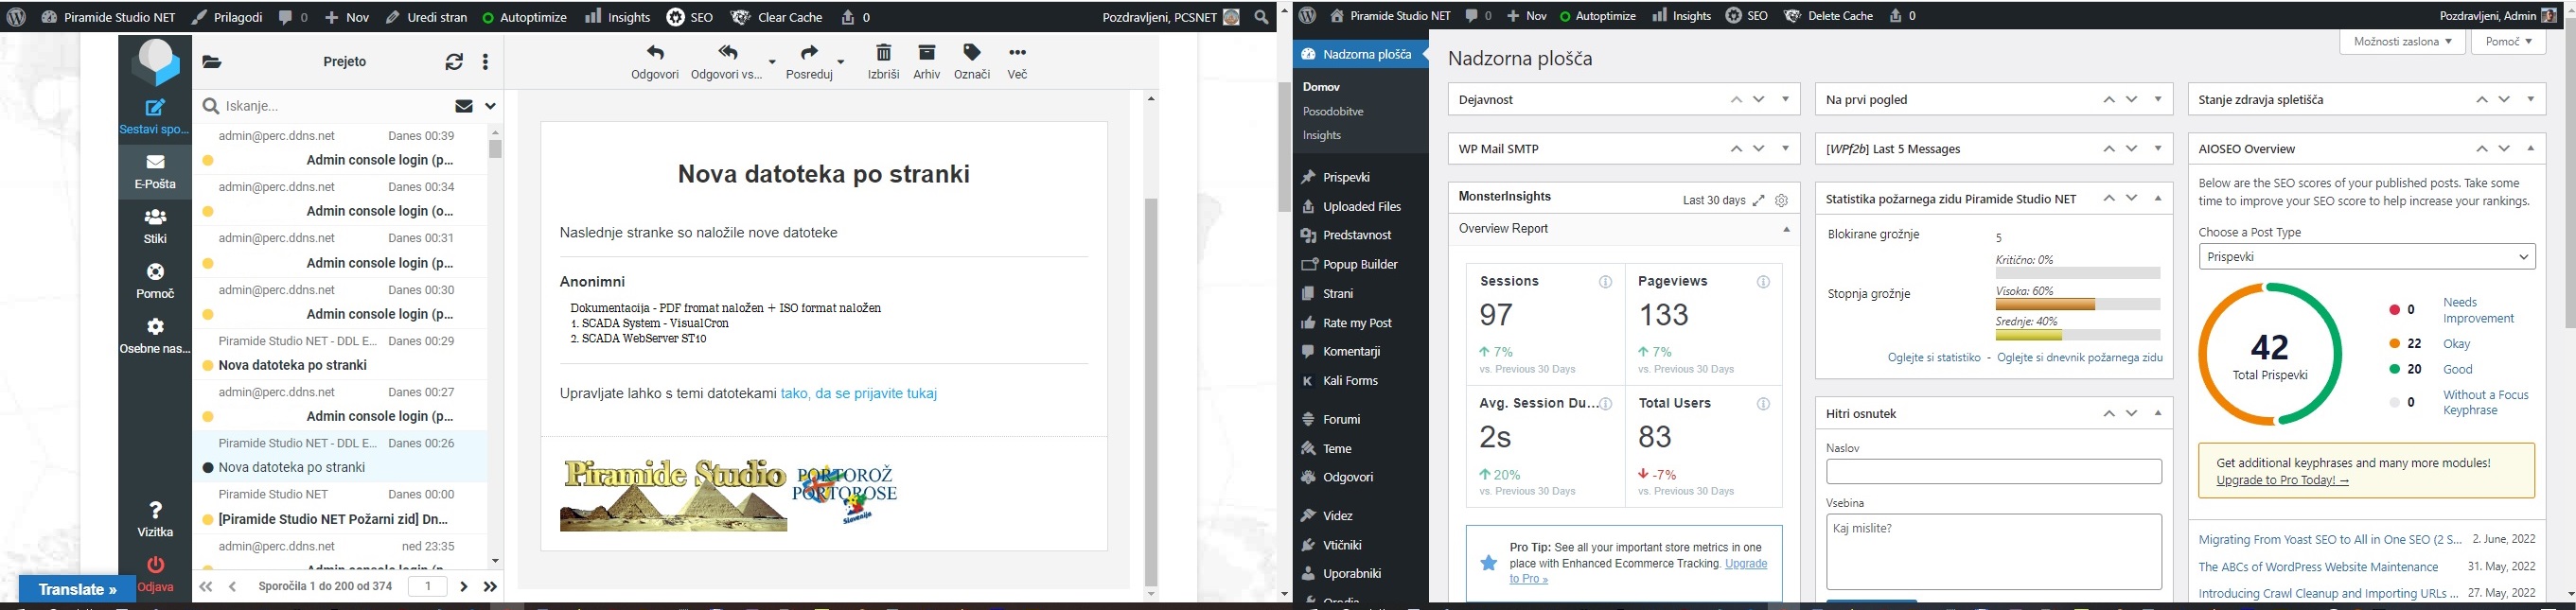The image size is (2576, 610).
Task: Open SEO menu in dashboard admin bar
Action: point(1746,16)
